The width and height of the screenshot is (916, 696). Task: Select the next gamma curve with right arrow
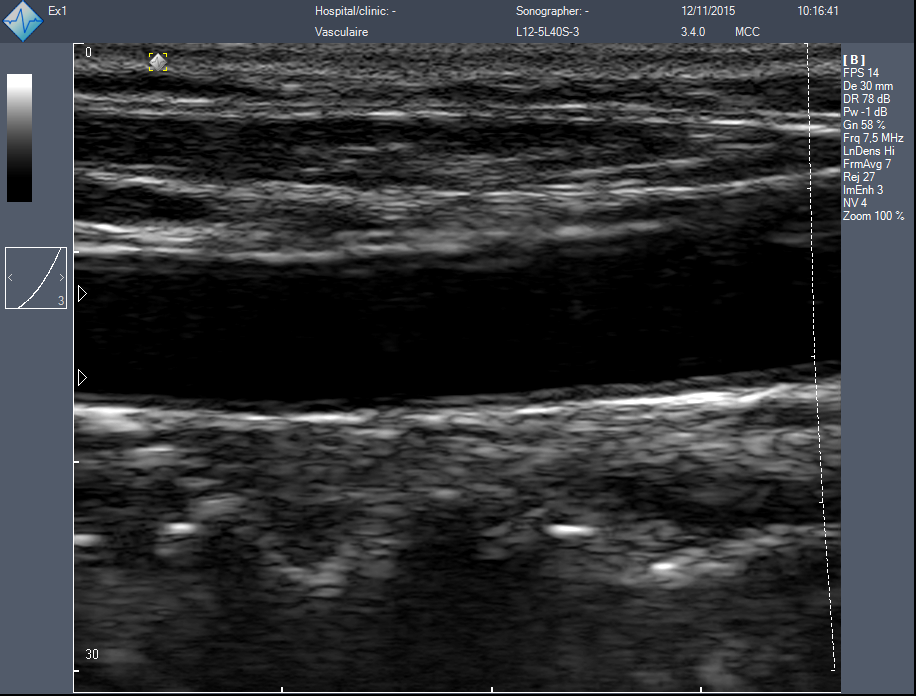(x=61, y=277)
